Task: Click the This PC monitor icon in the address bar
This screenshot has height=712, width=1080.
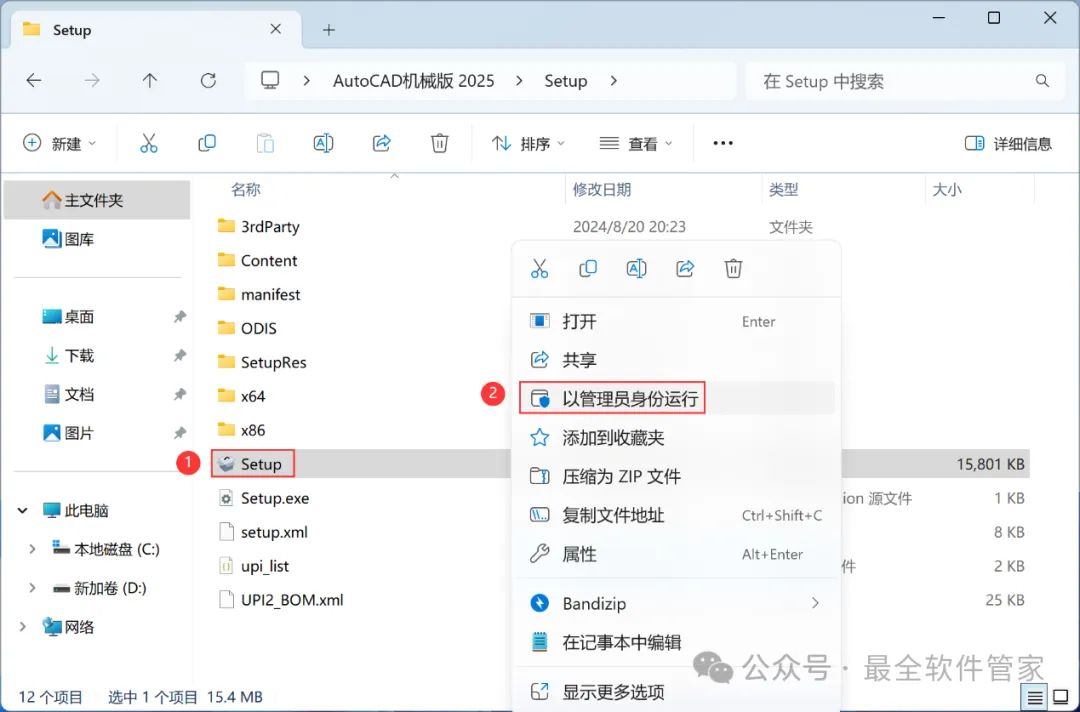Action: click(x=270, y=81)
